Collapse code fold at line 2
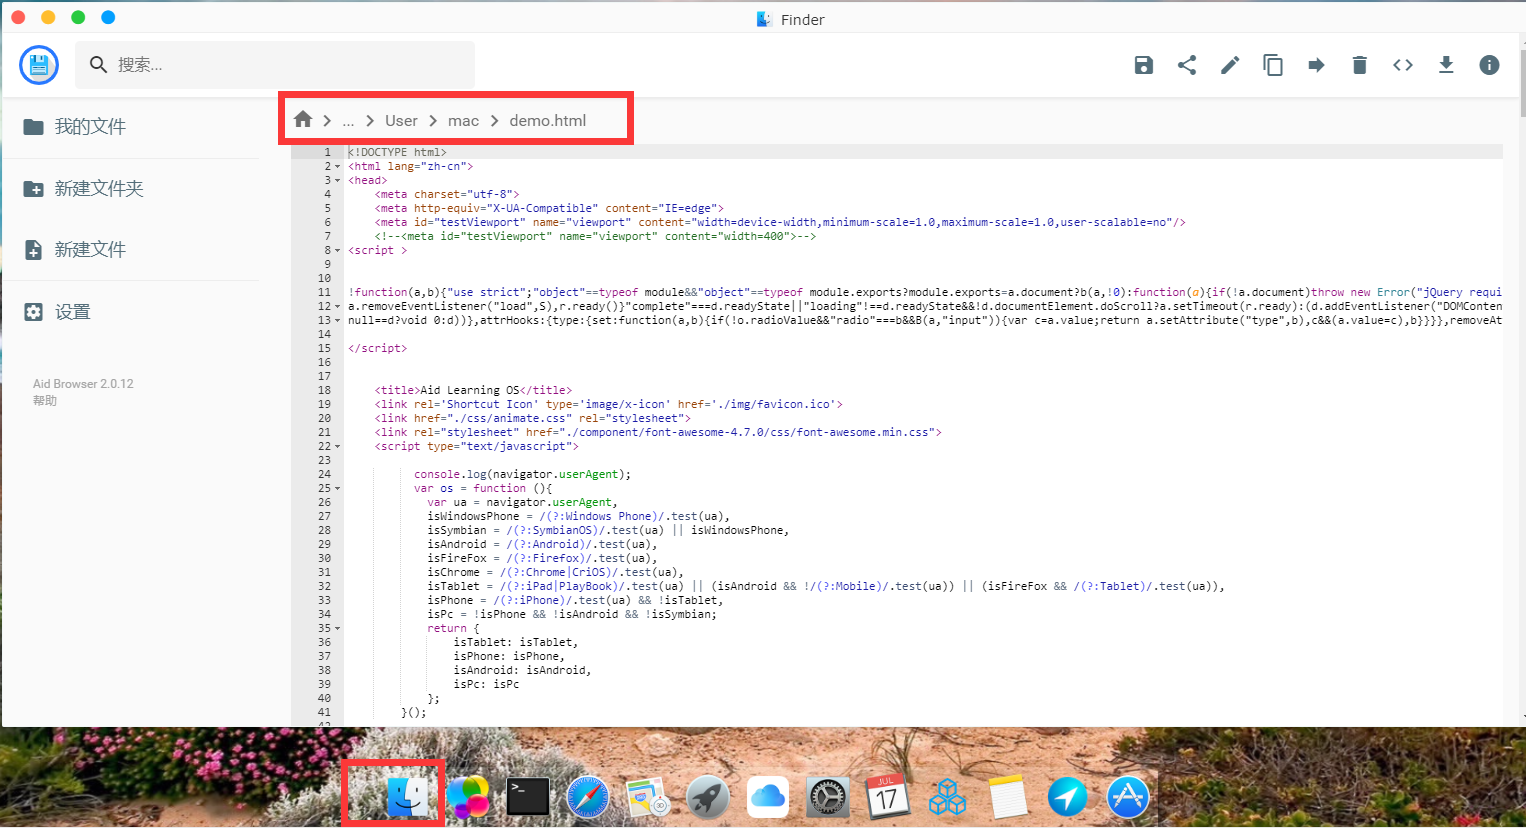 (x=338, y=167)
